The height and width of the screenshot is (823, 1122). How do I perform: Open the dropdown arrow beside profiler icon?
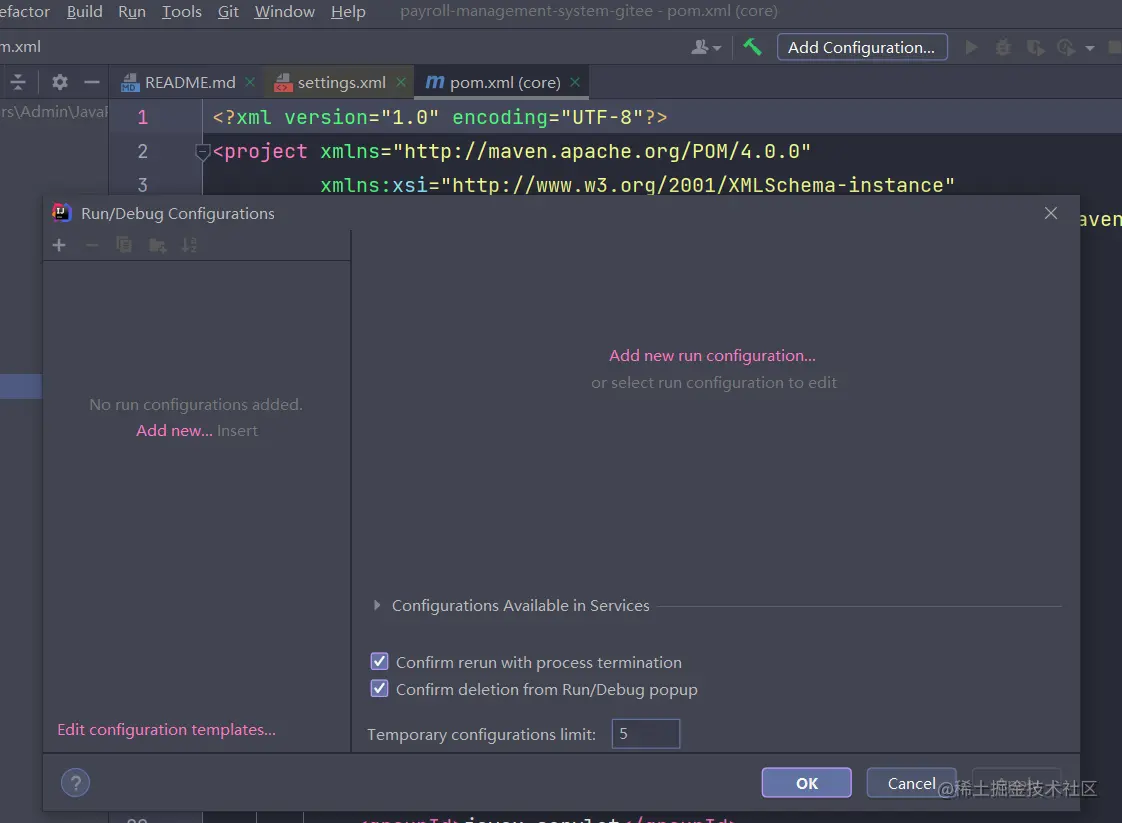click(1090, 48)
